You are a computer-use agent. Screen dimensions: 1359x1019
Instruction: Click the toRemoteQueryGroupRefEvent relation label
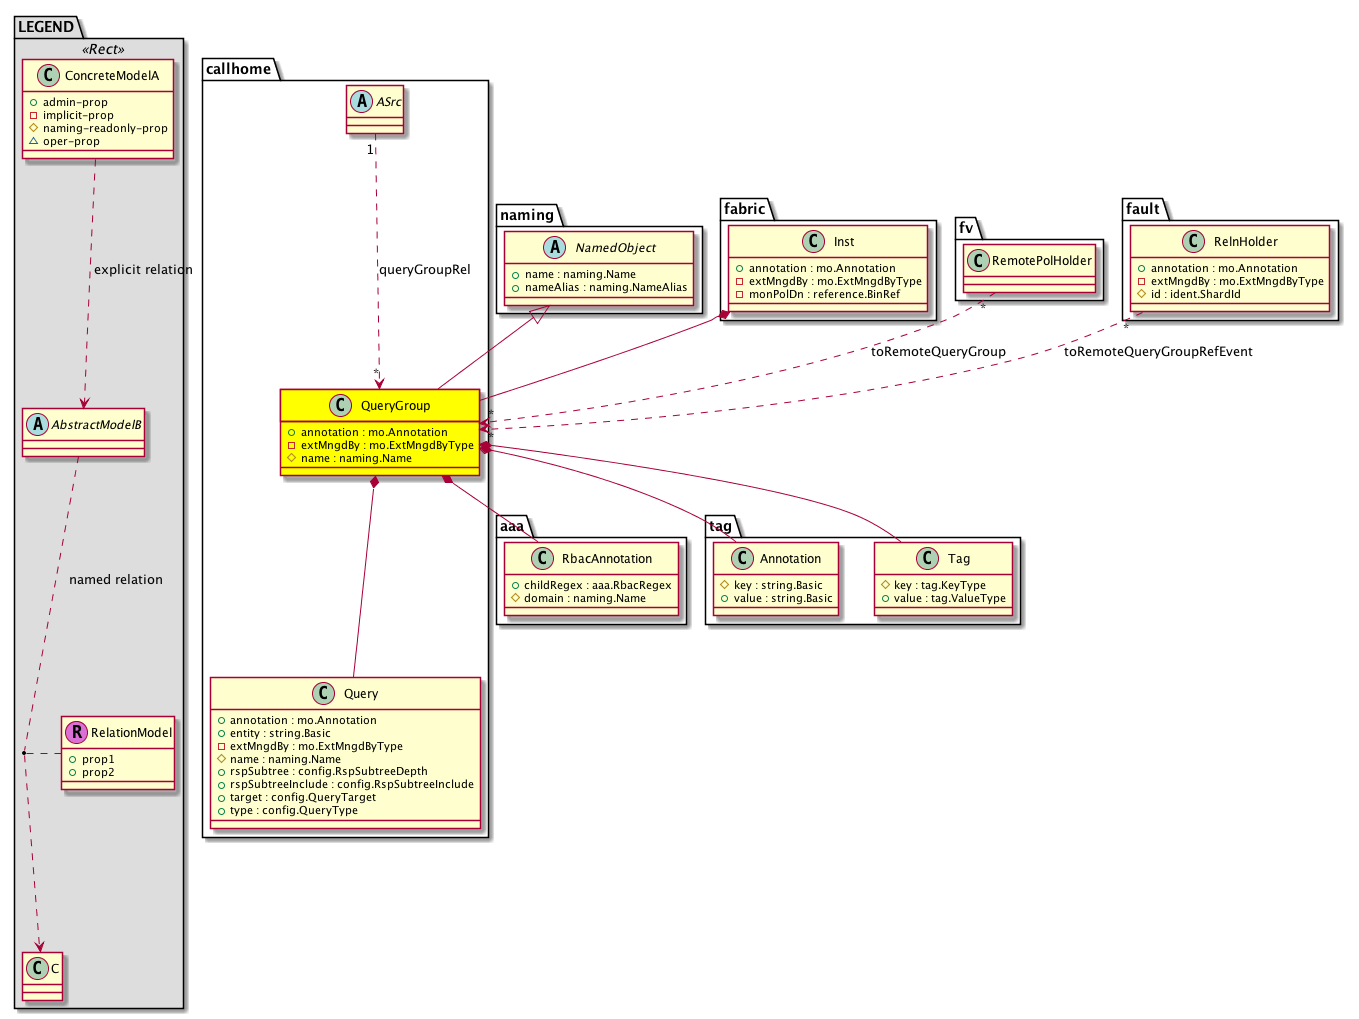1158,351
